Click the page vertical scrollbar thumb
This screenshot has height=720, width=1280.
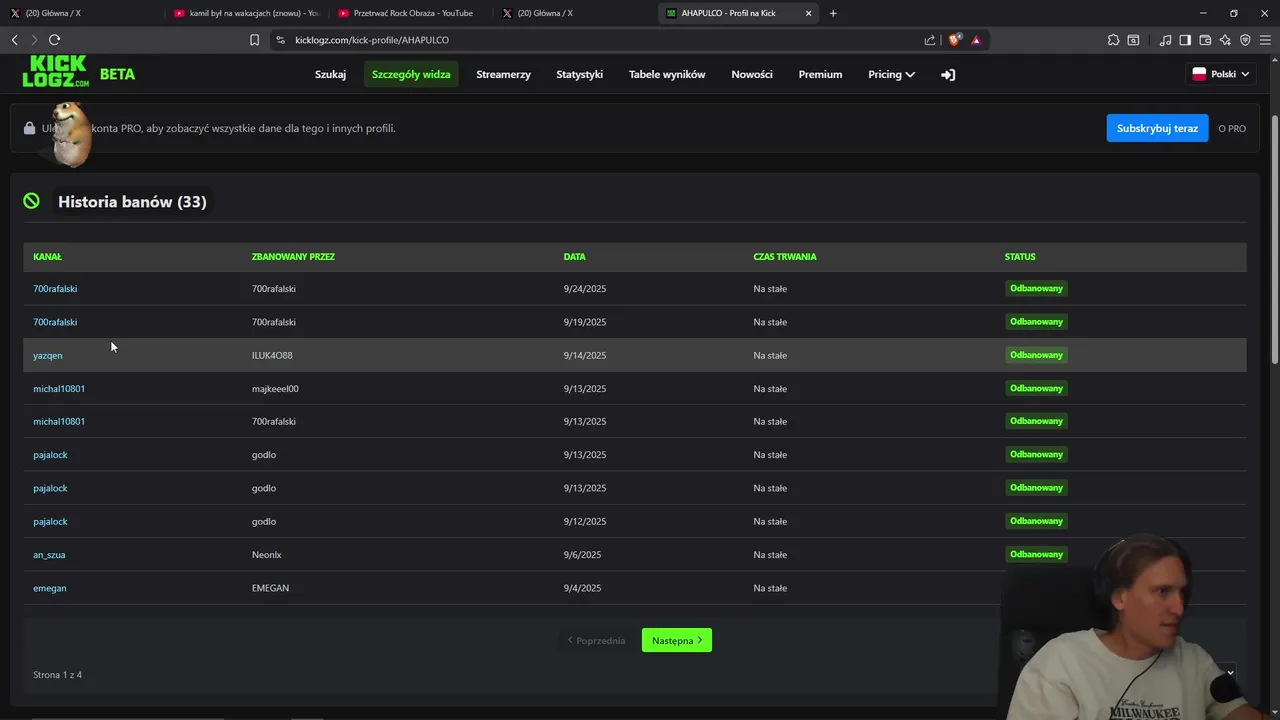1274,240
